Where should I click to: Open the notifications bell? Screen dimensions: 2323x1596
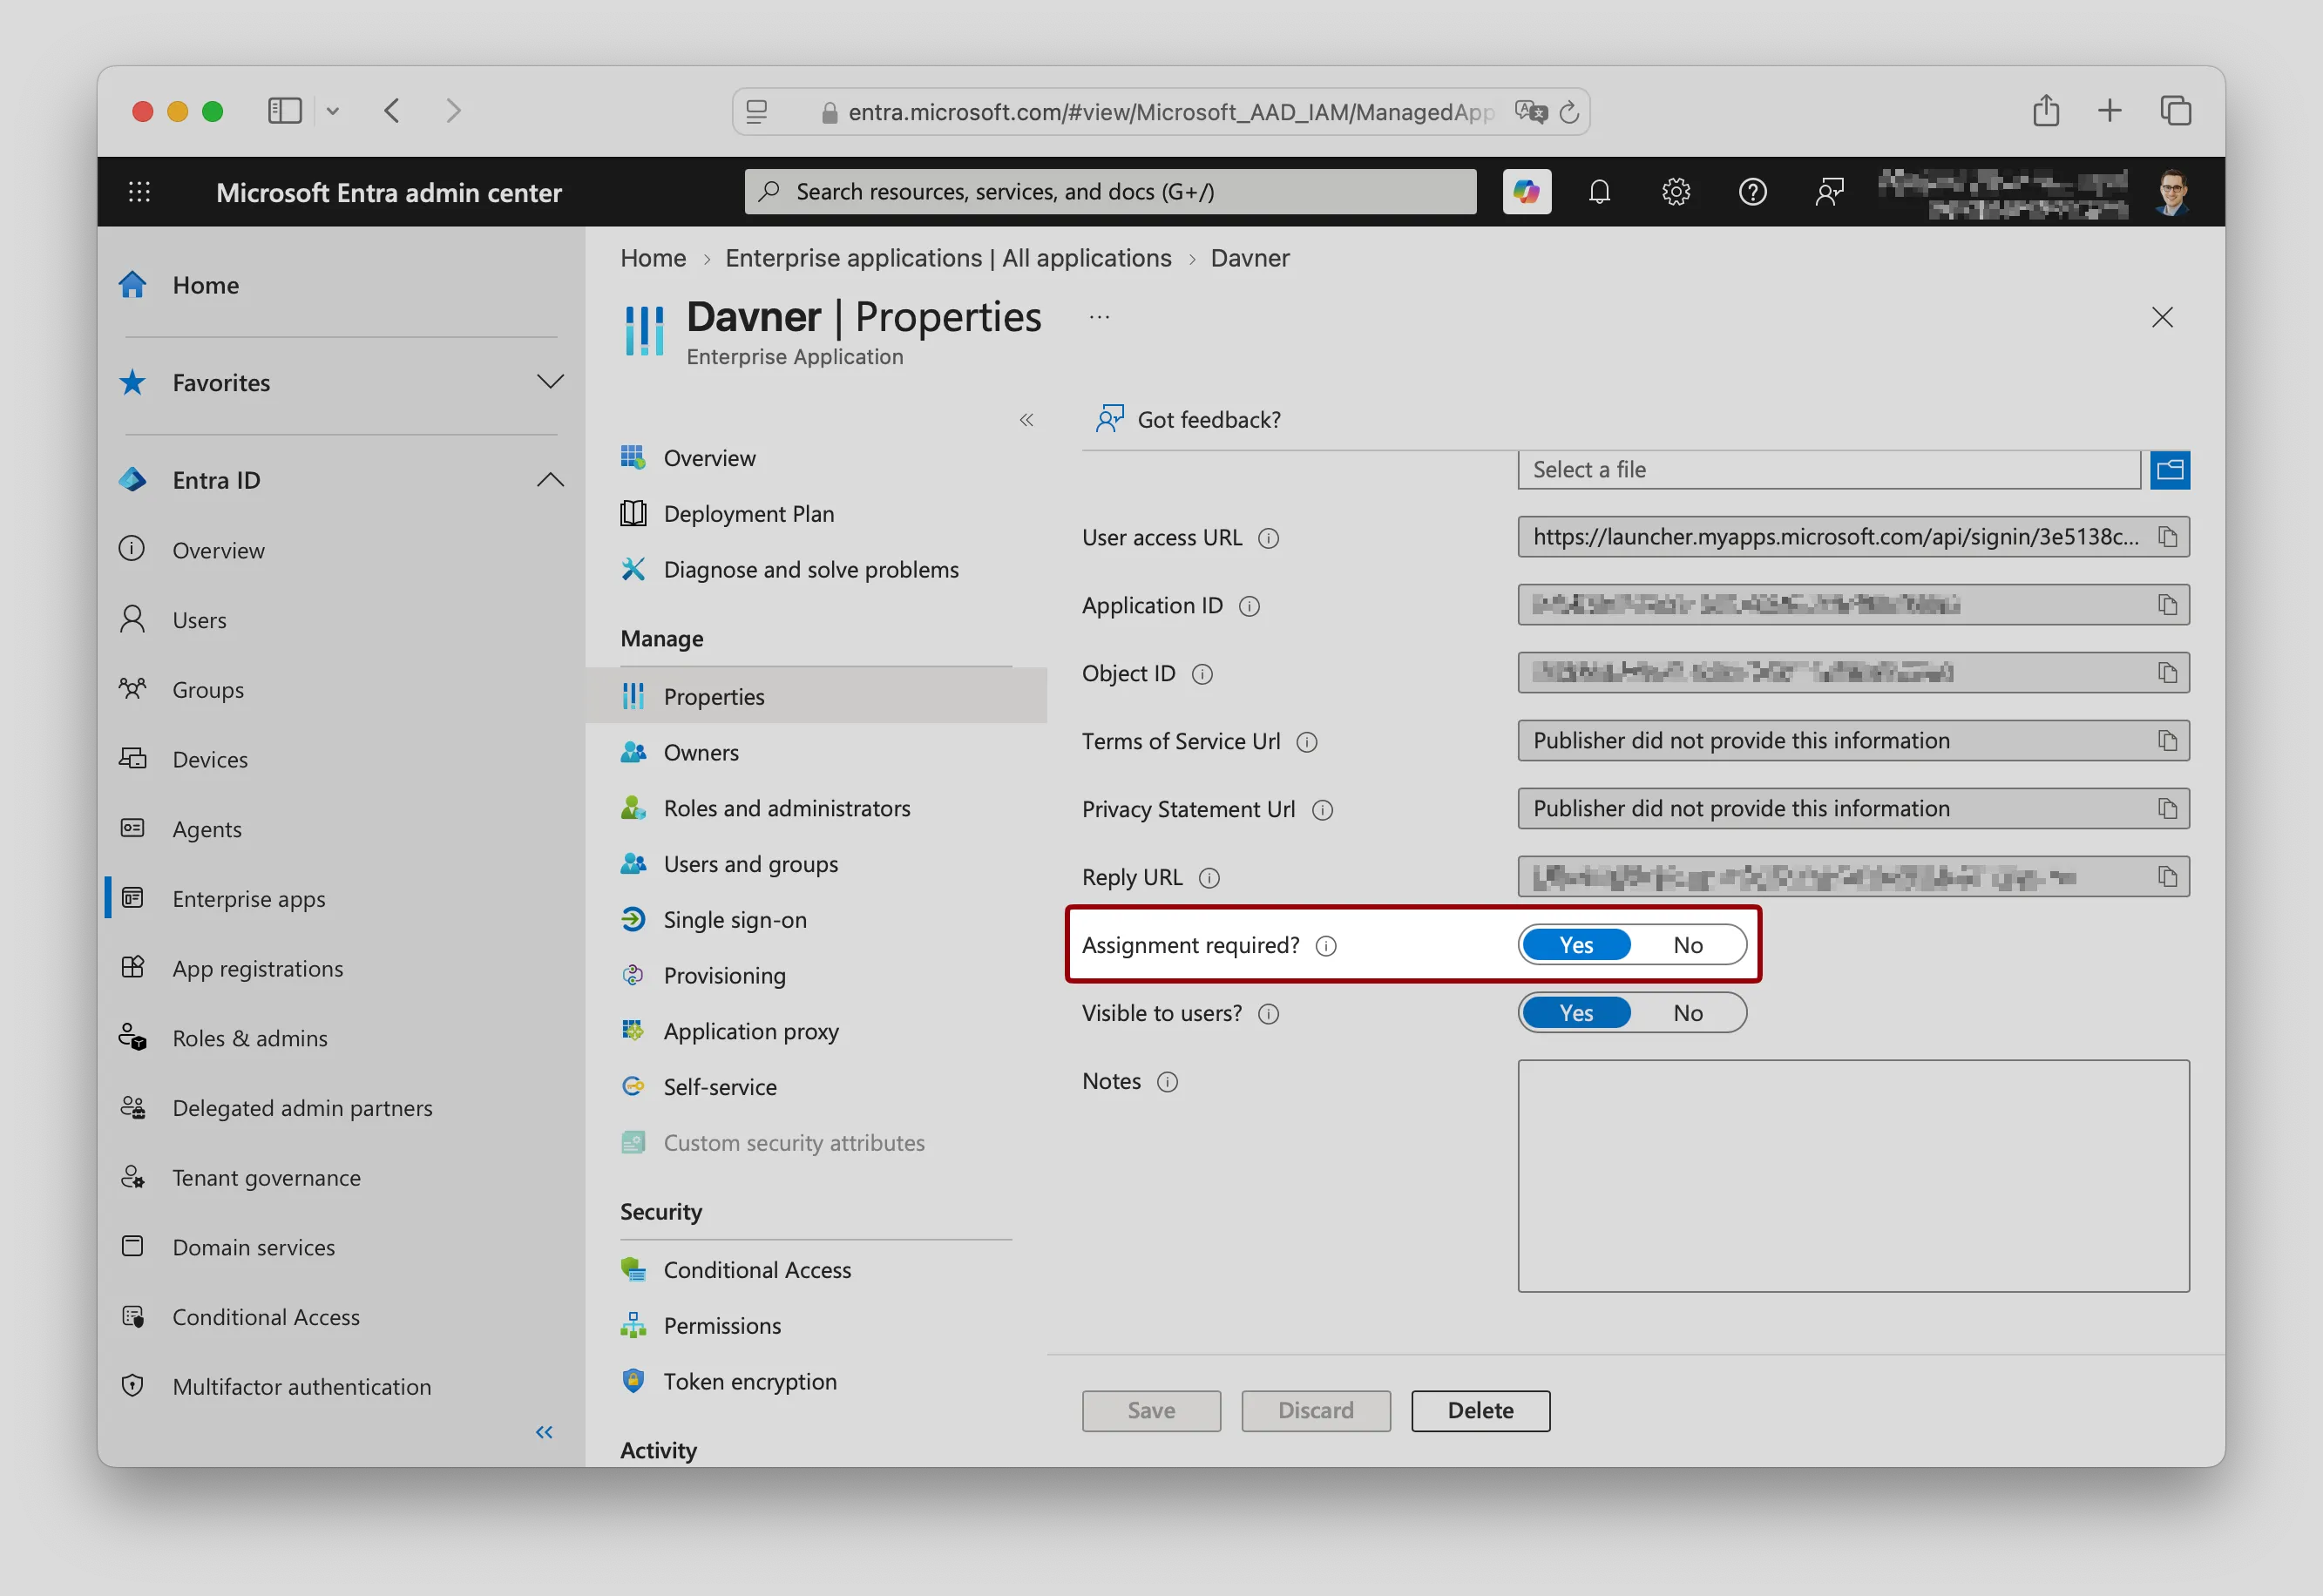[x=1599, y=191]
